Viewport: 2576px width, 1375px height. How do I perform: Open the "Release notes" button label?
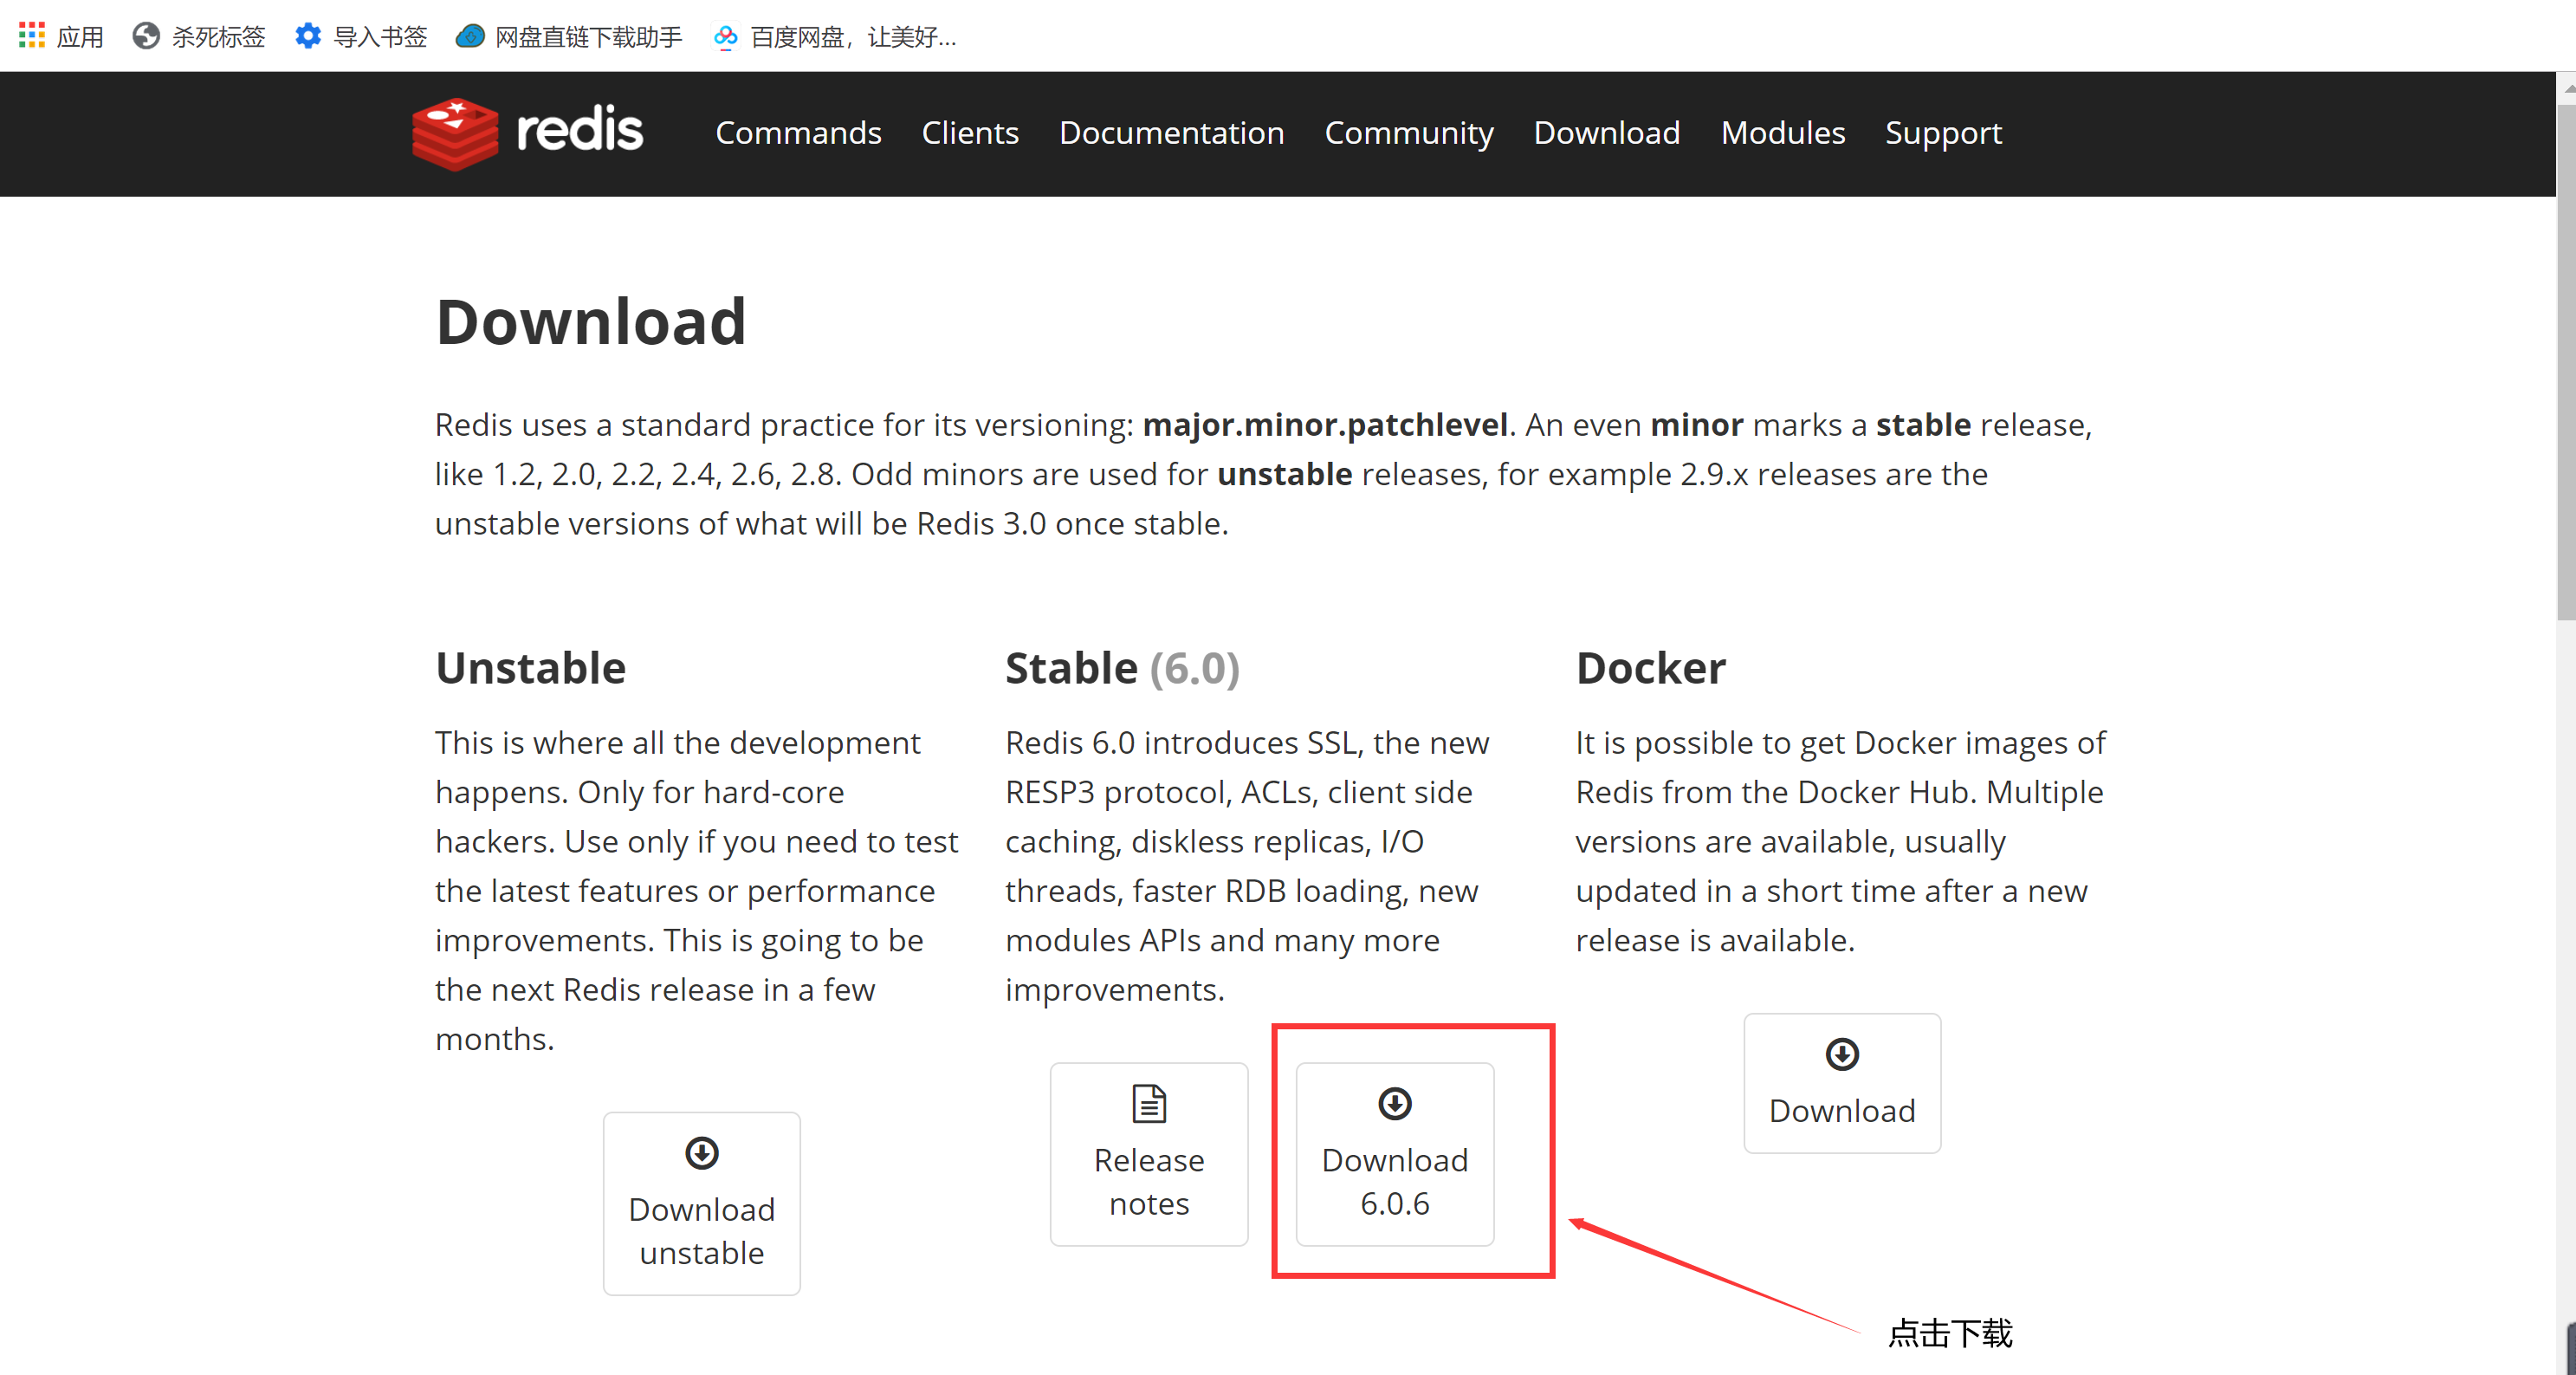[x=1149, y=1182]
